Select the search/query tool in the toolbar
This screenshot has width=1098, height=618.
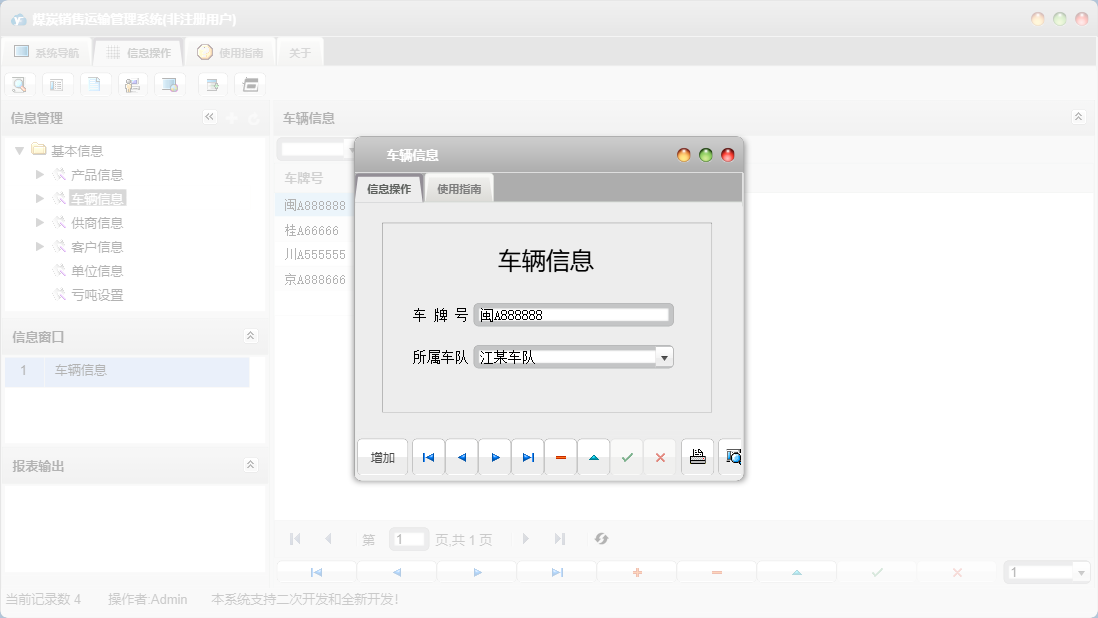click(x=19, y=84)
